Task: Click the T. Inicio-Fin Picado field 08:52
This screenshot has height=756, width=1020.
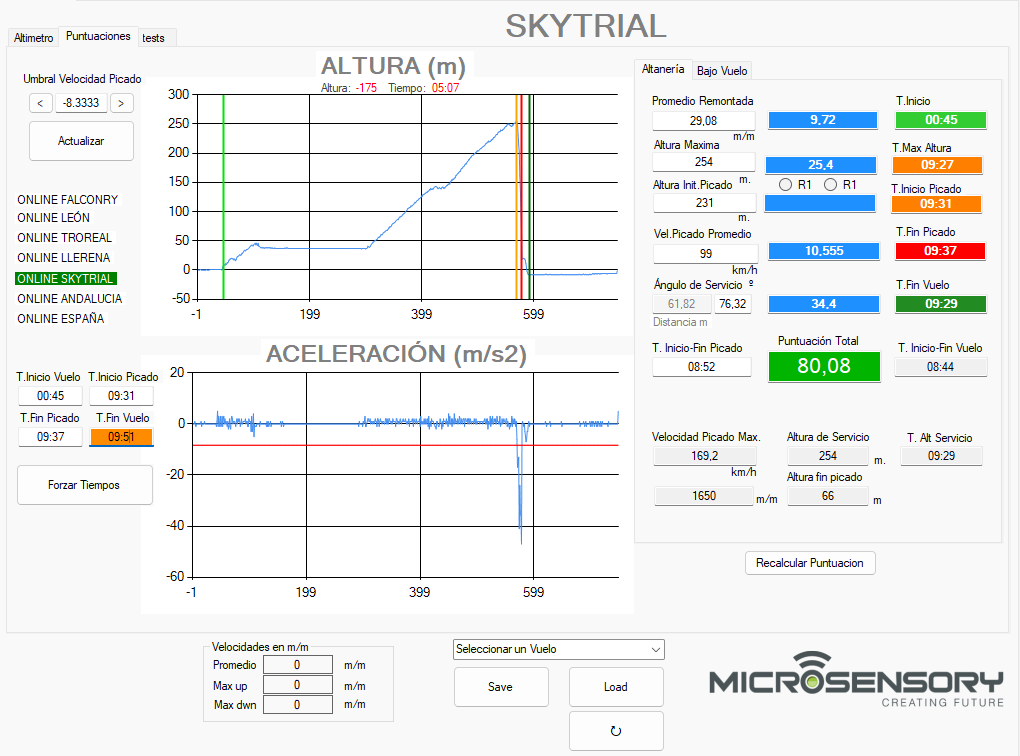Action: 701,367
